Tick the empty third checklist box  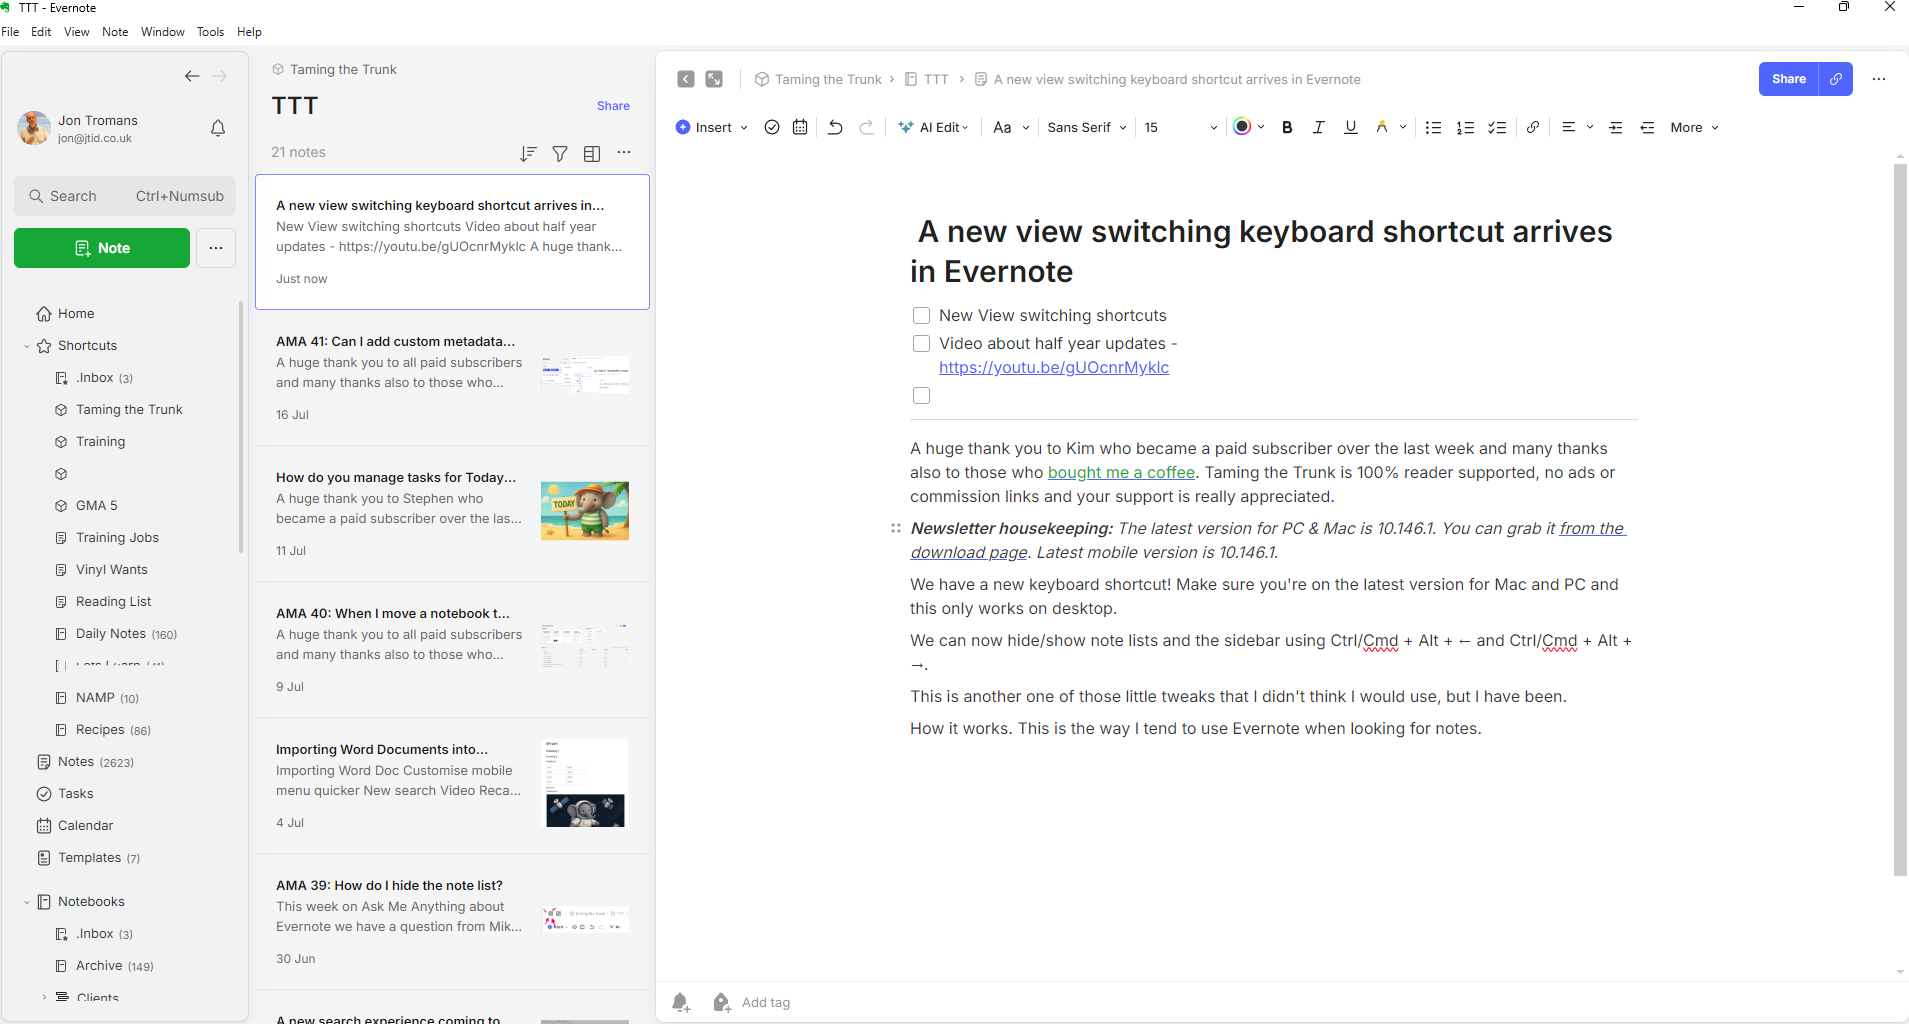coord(922,396)
